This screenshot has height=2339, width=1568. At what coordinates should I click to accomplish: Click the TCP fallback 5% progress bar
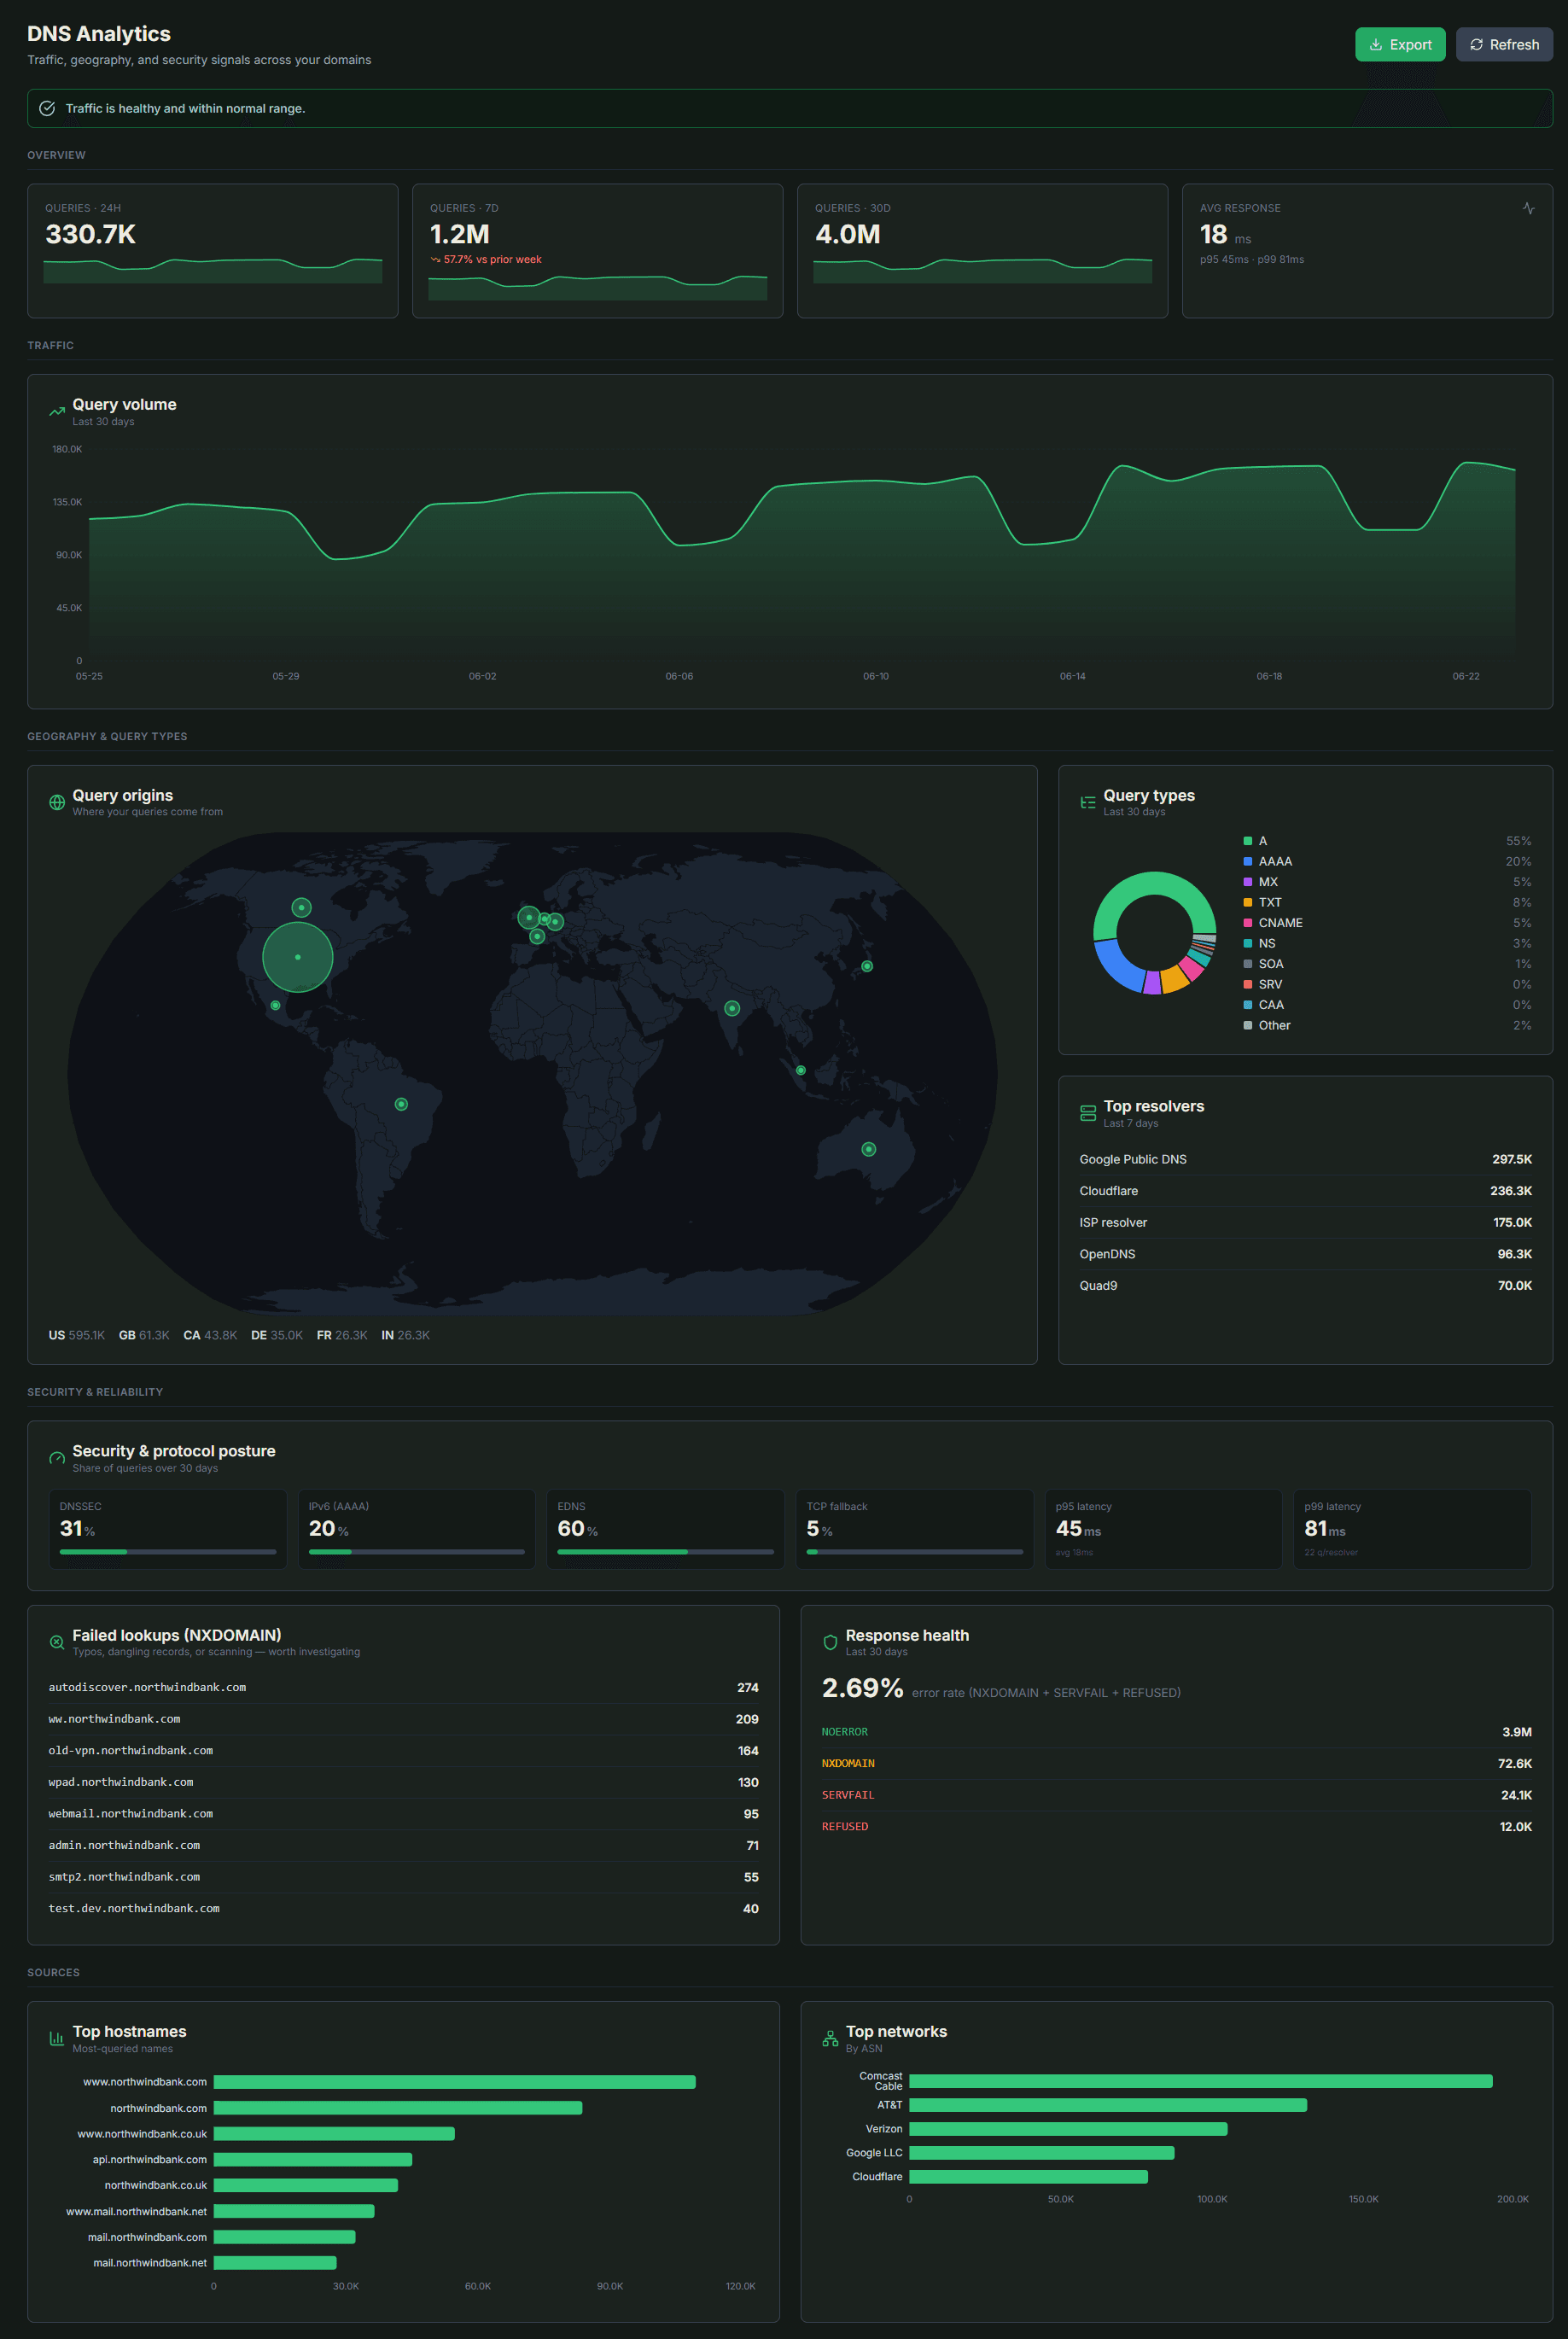(x=915, y=1551)
